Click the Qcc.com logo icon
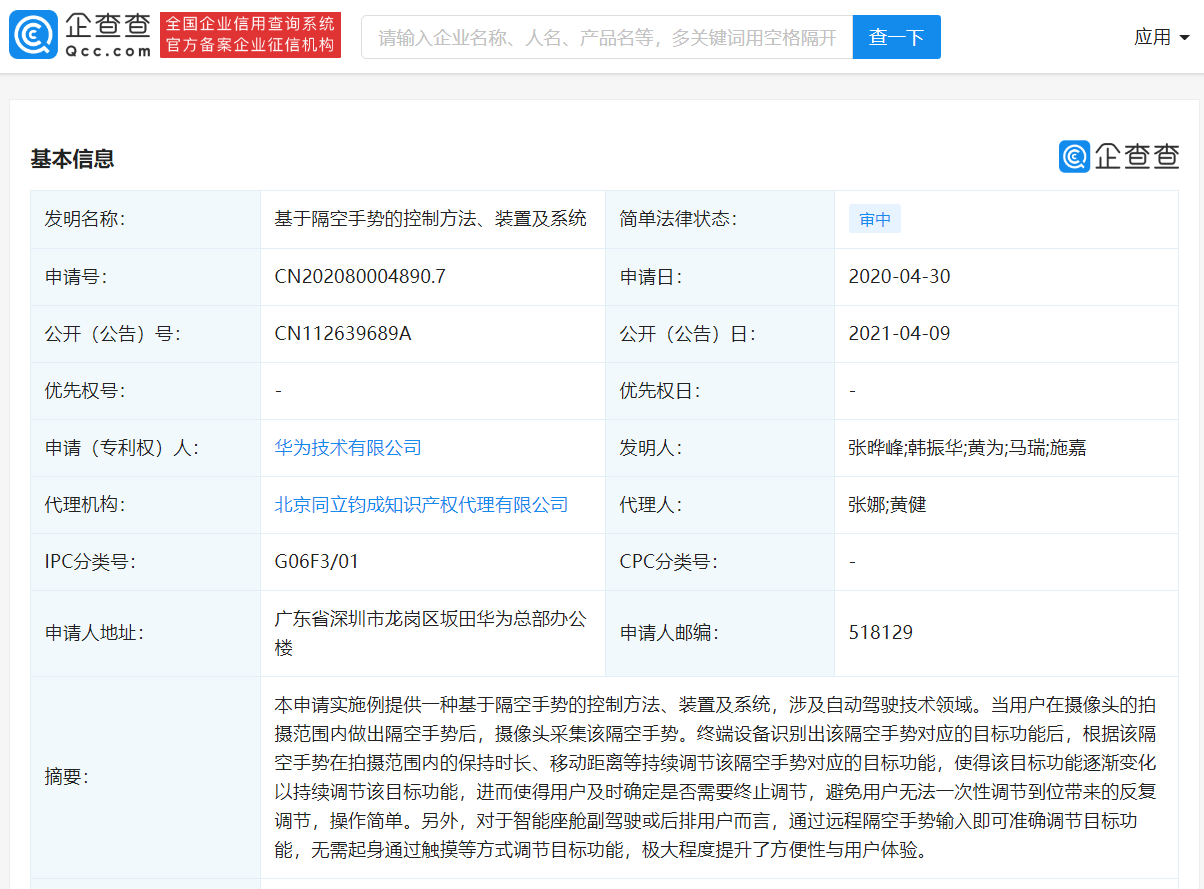The width and height of the screenshot is (1204, 889). [33, 35]
